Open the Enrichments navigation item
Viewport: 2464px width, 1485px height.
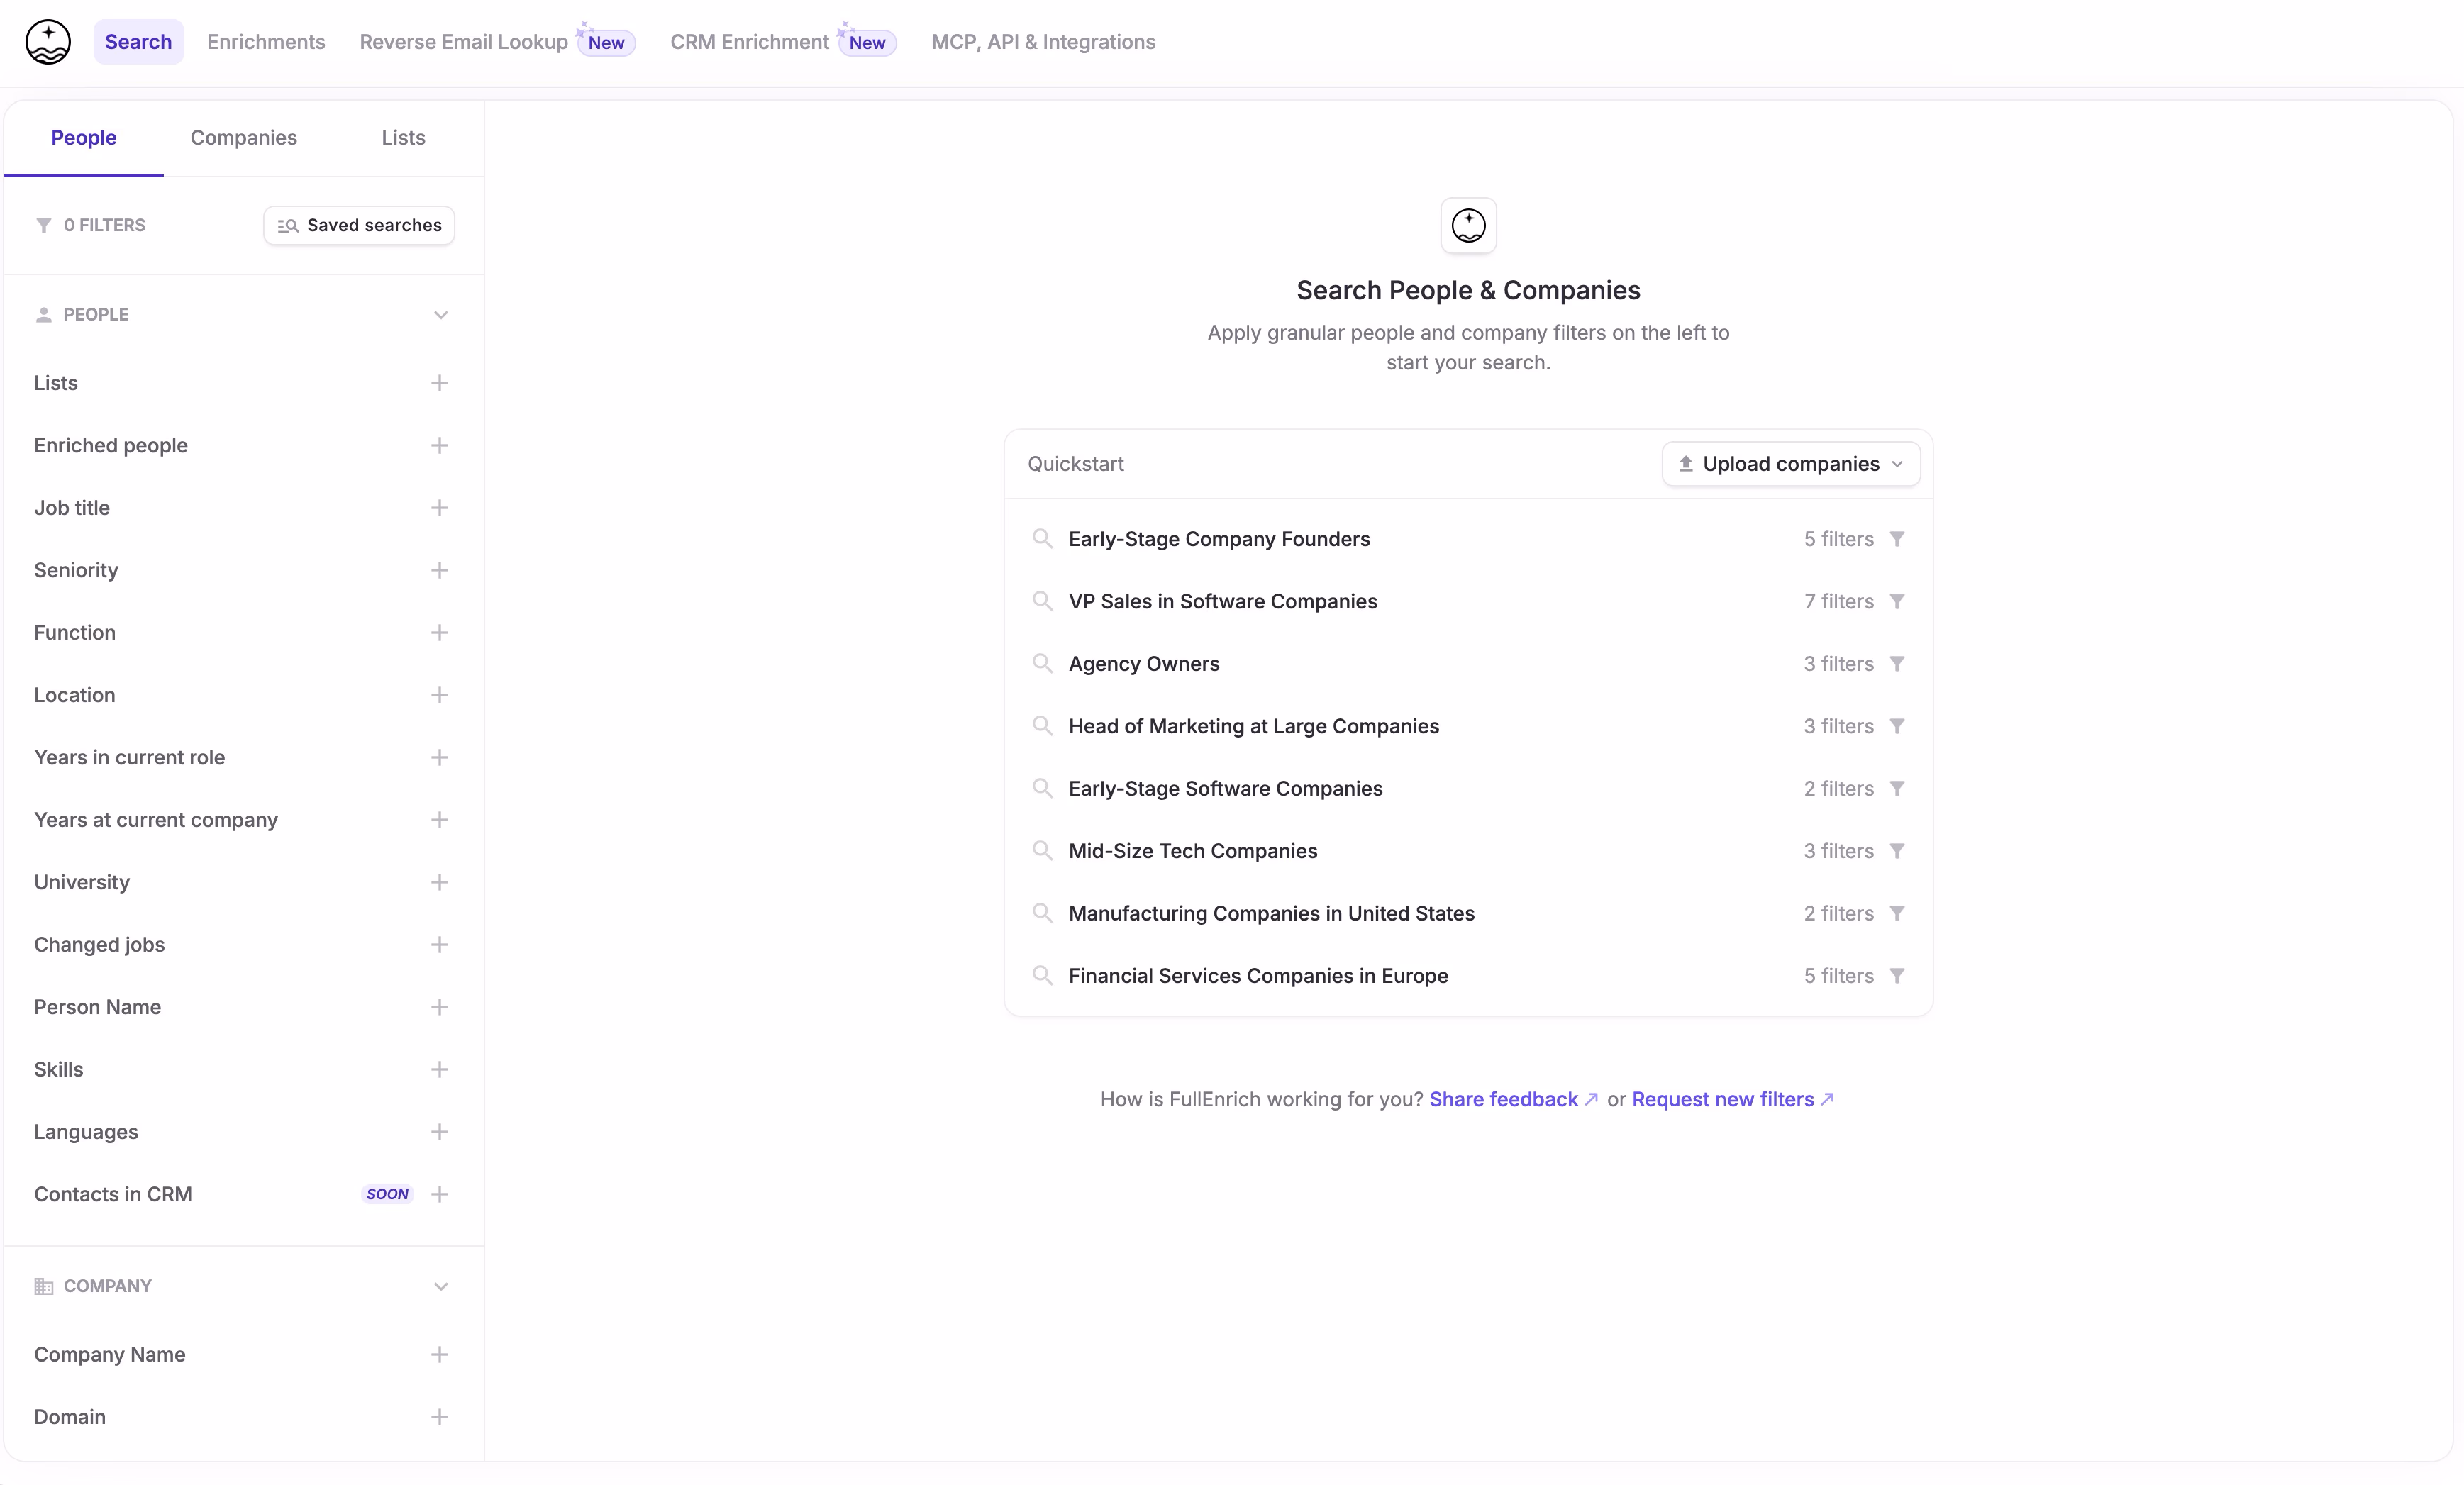click(266, 42)
